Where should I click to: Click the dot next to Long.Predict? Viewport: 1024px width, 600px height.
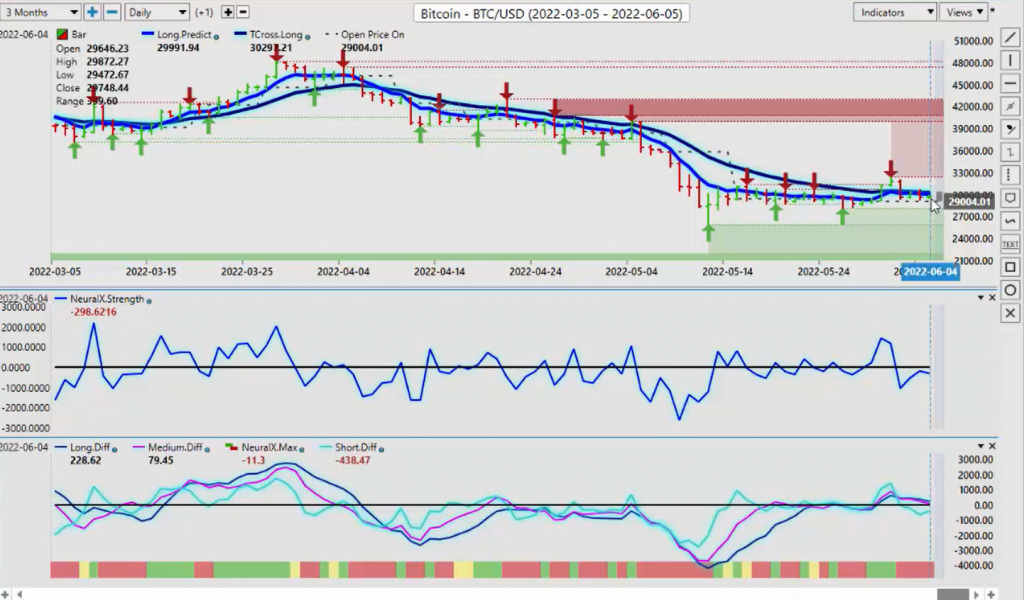tap(216, 37)
